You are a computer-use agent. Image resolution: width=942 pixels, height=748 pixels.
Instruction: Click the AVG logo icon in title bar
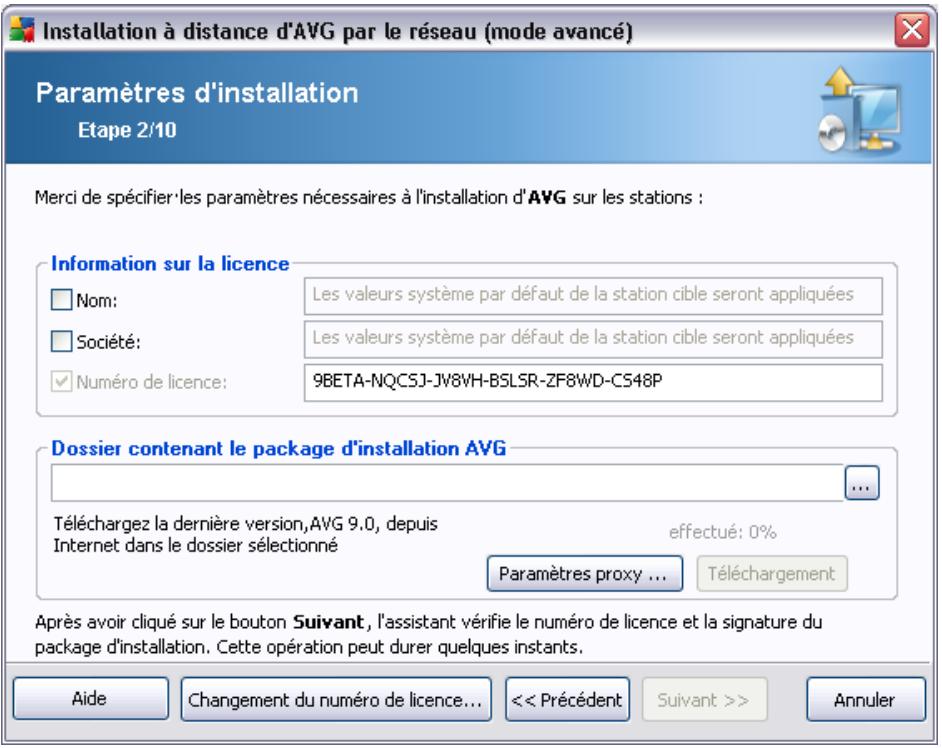pyautogui.click(x=22, y=30)
